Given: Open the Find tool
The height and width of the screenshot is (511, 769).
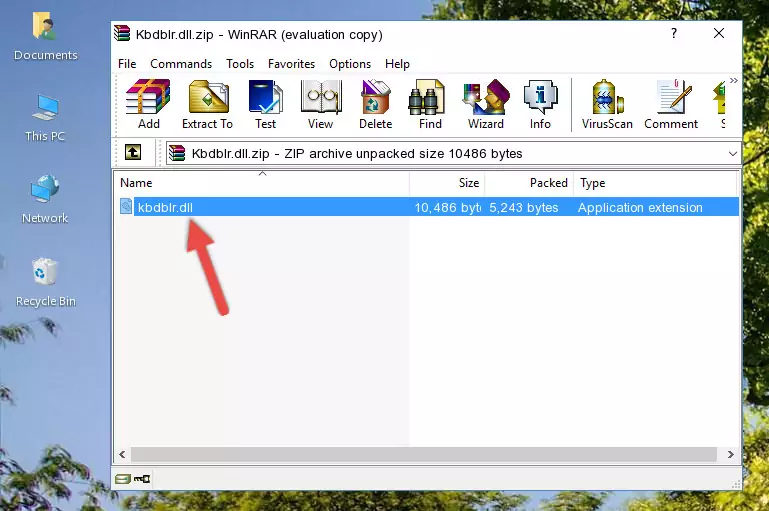Looking at the screenshot, I should pyautogui.click(x=430, y=104).
